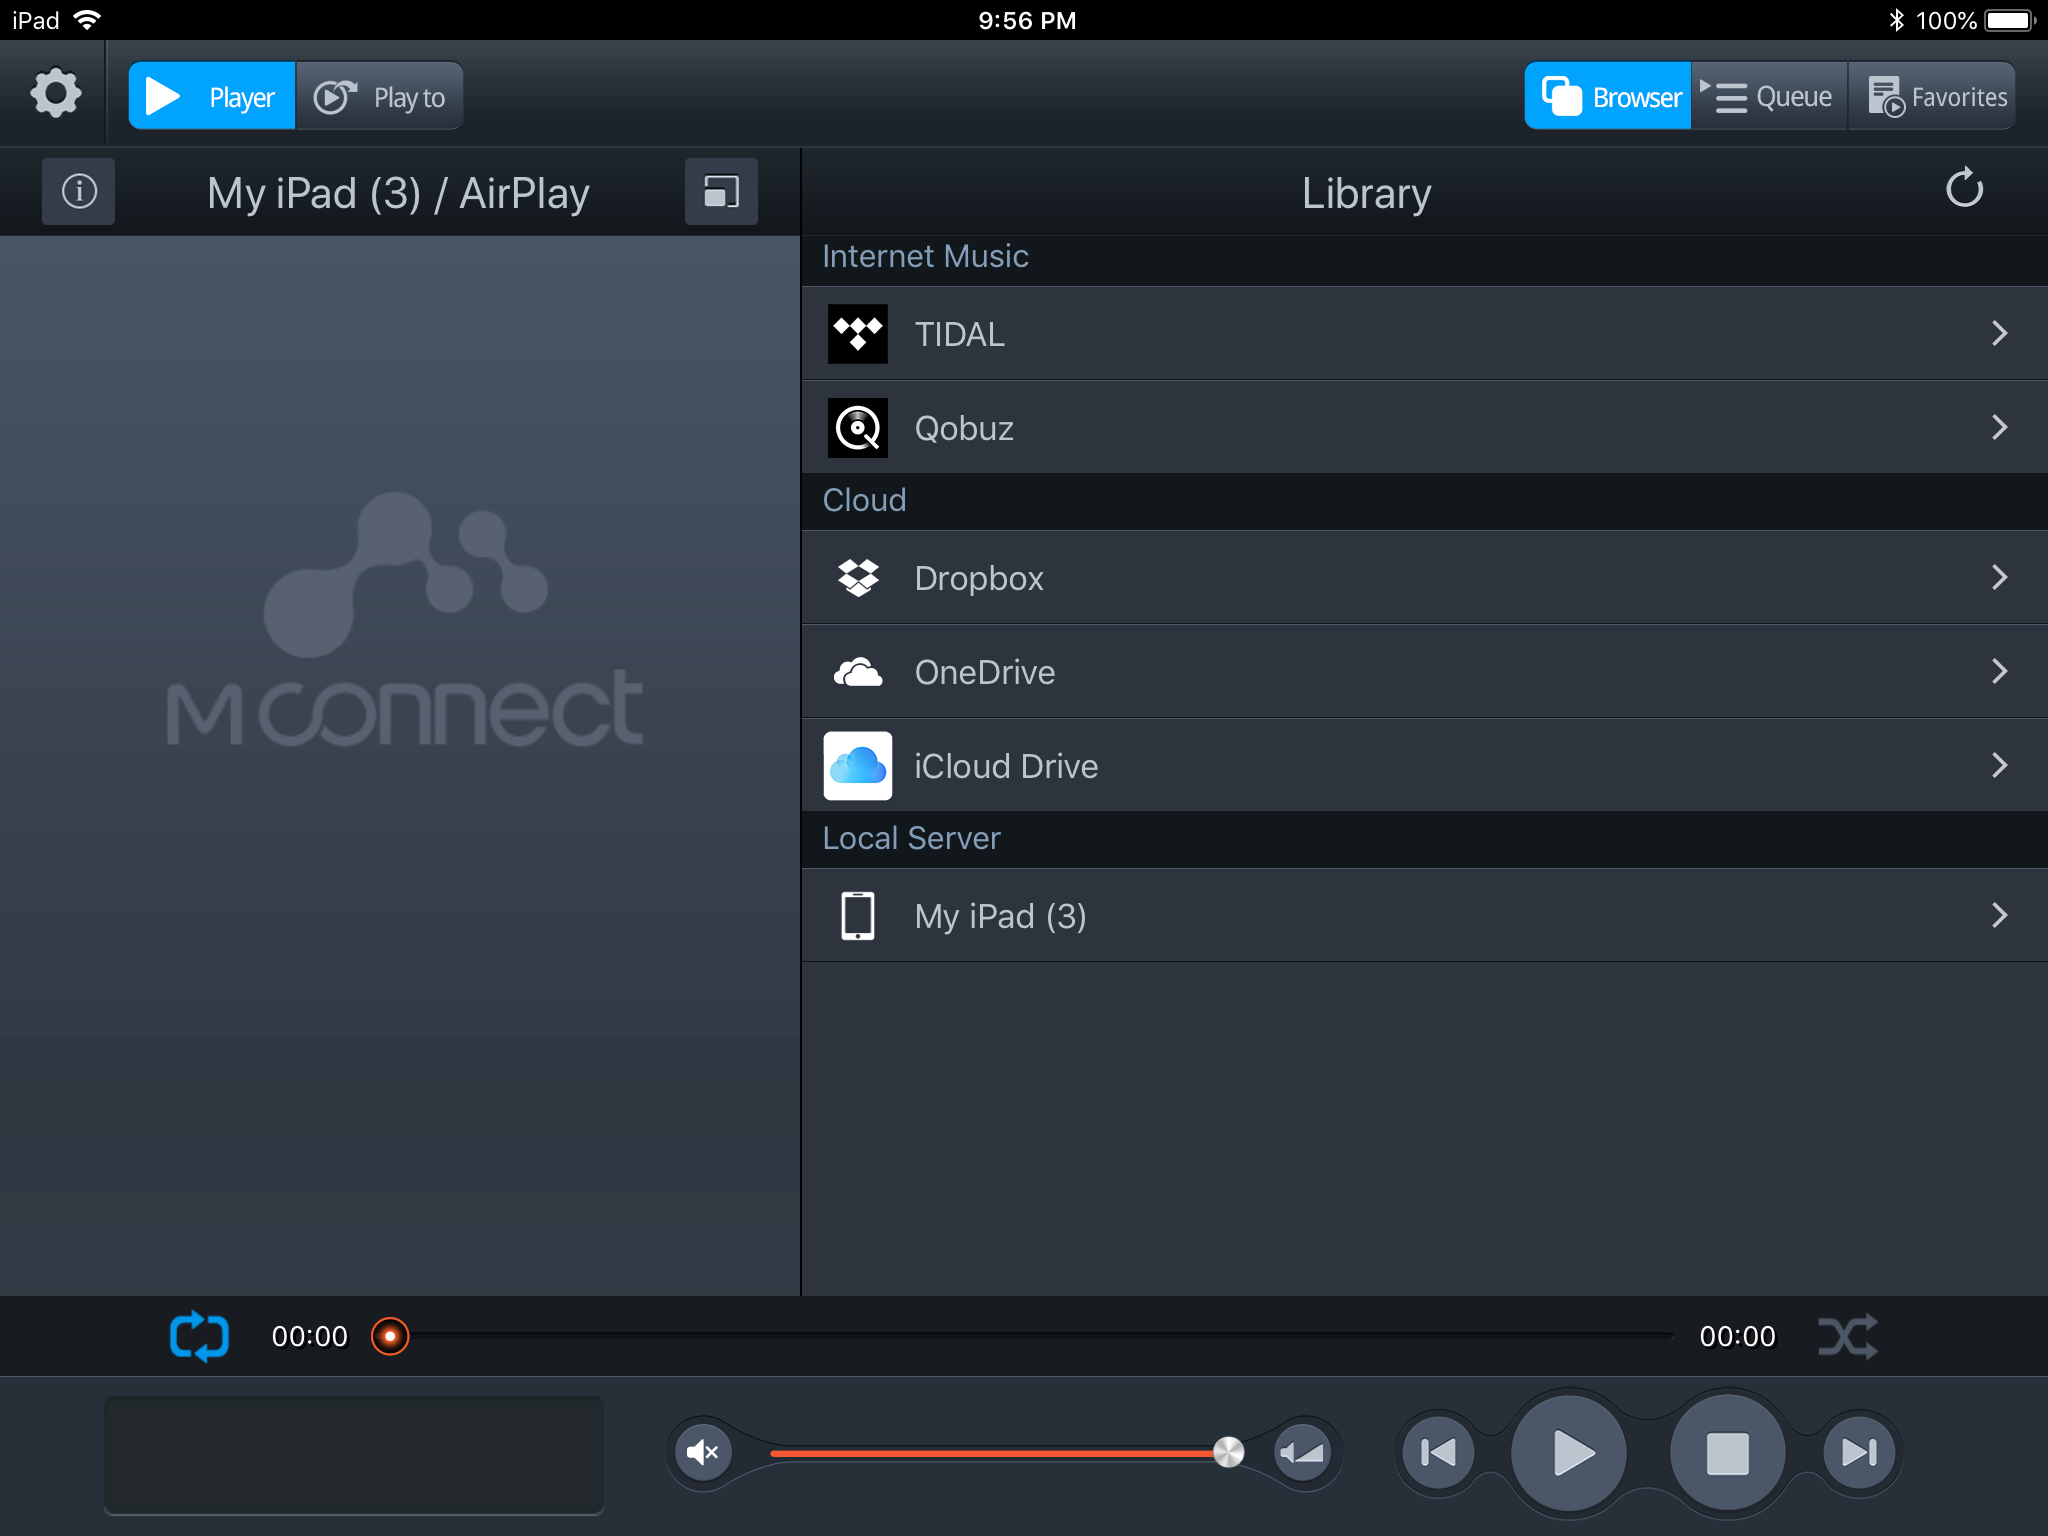Select the TIDAL text label
Image resolution: width=2048 pixels, height=1536 pixels.
pos(959,334)
